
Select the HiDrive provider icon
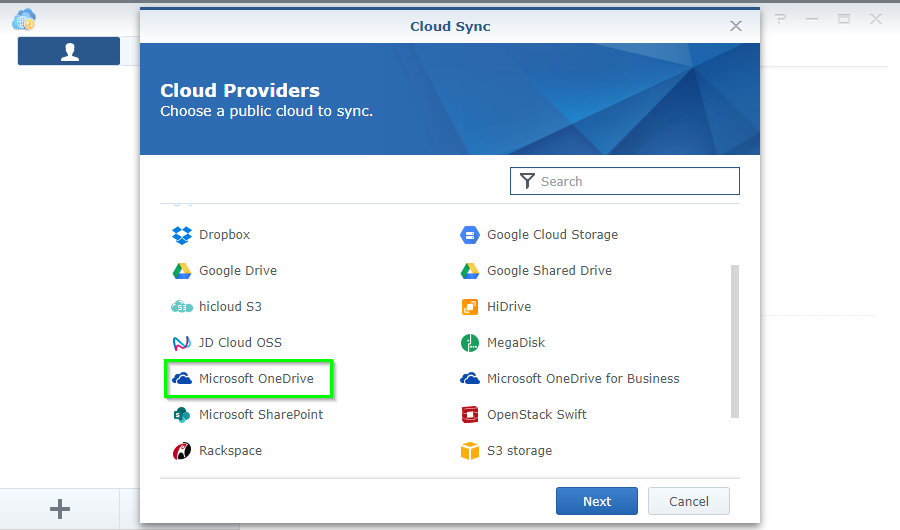(x=470, y=307)
